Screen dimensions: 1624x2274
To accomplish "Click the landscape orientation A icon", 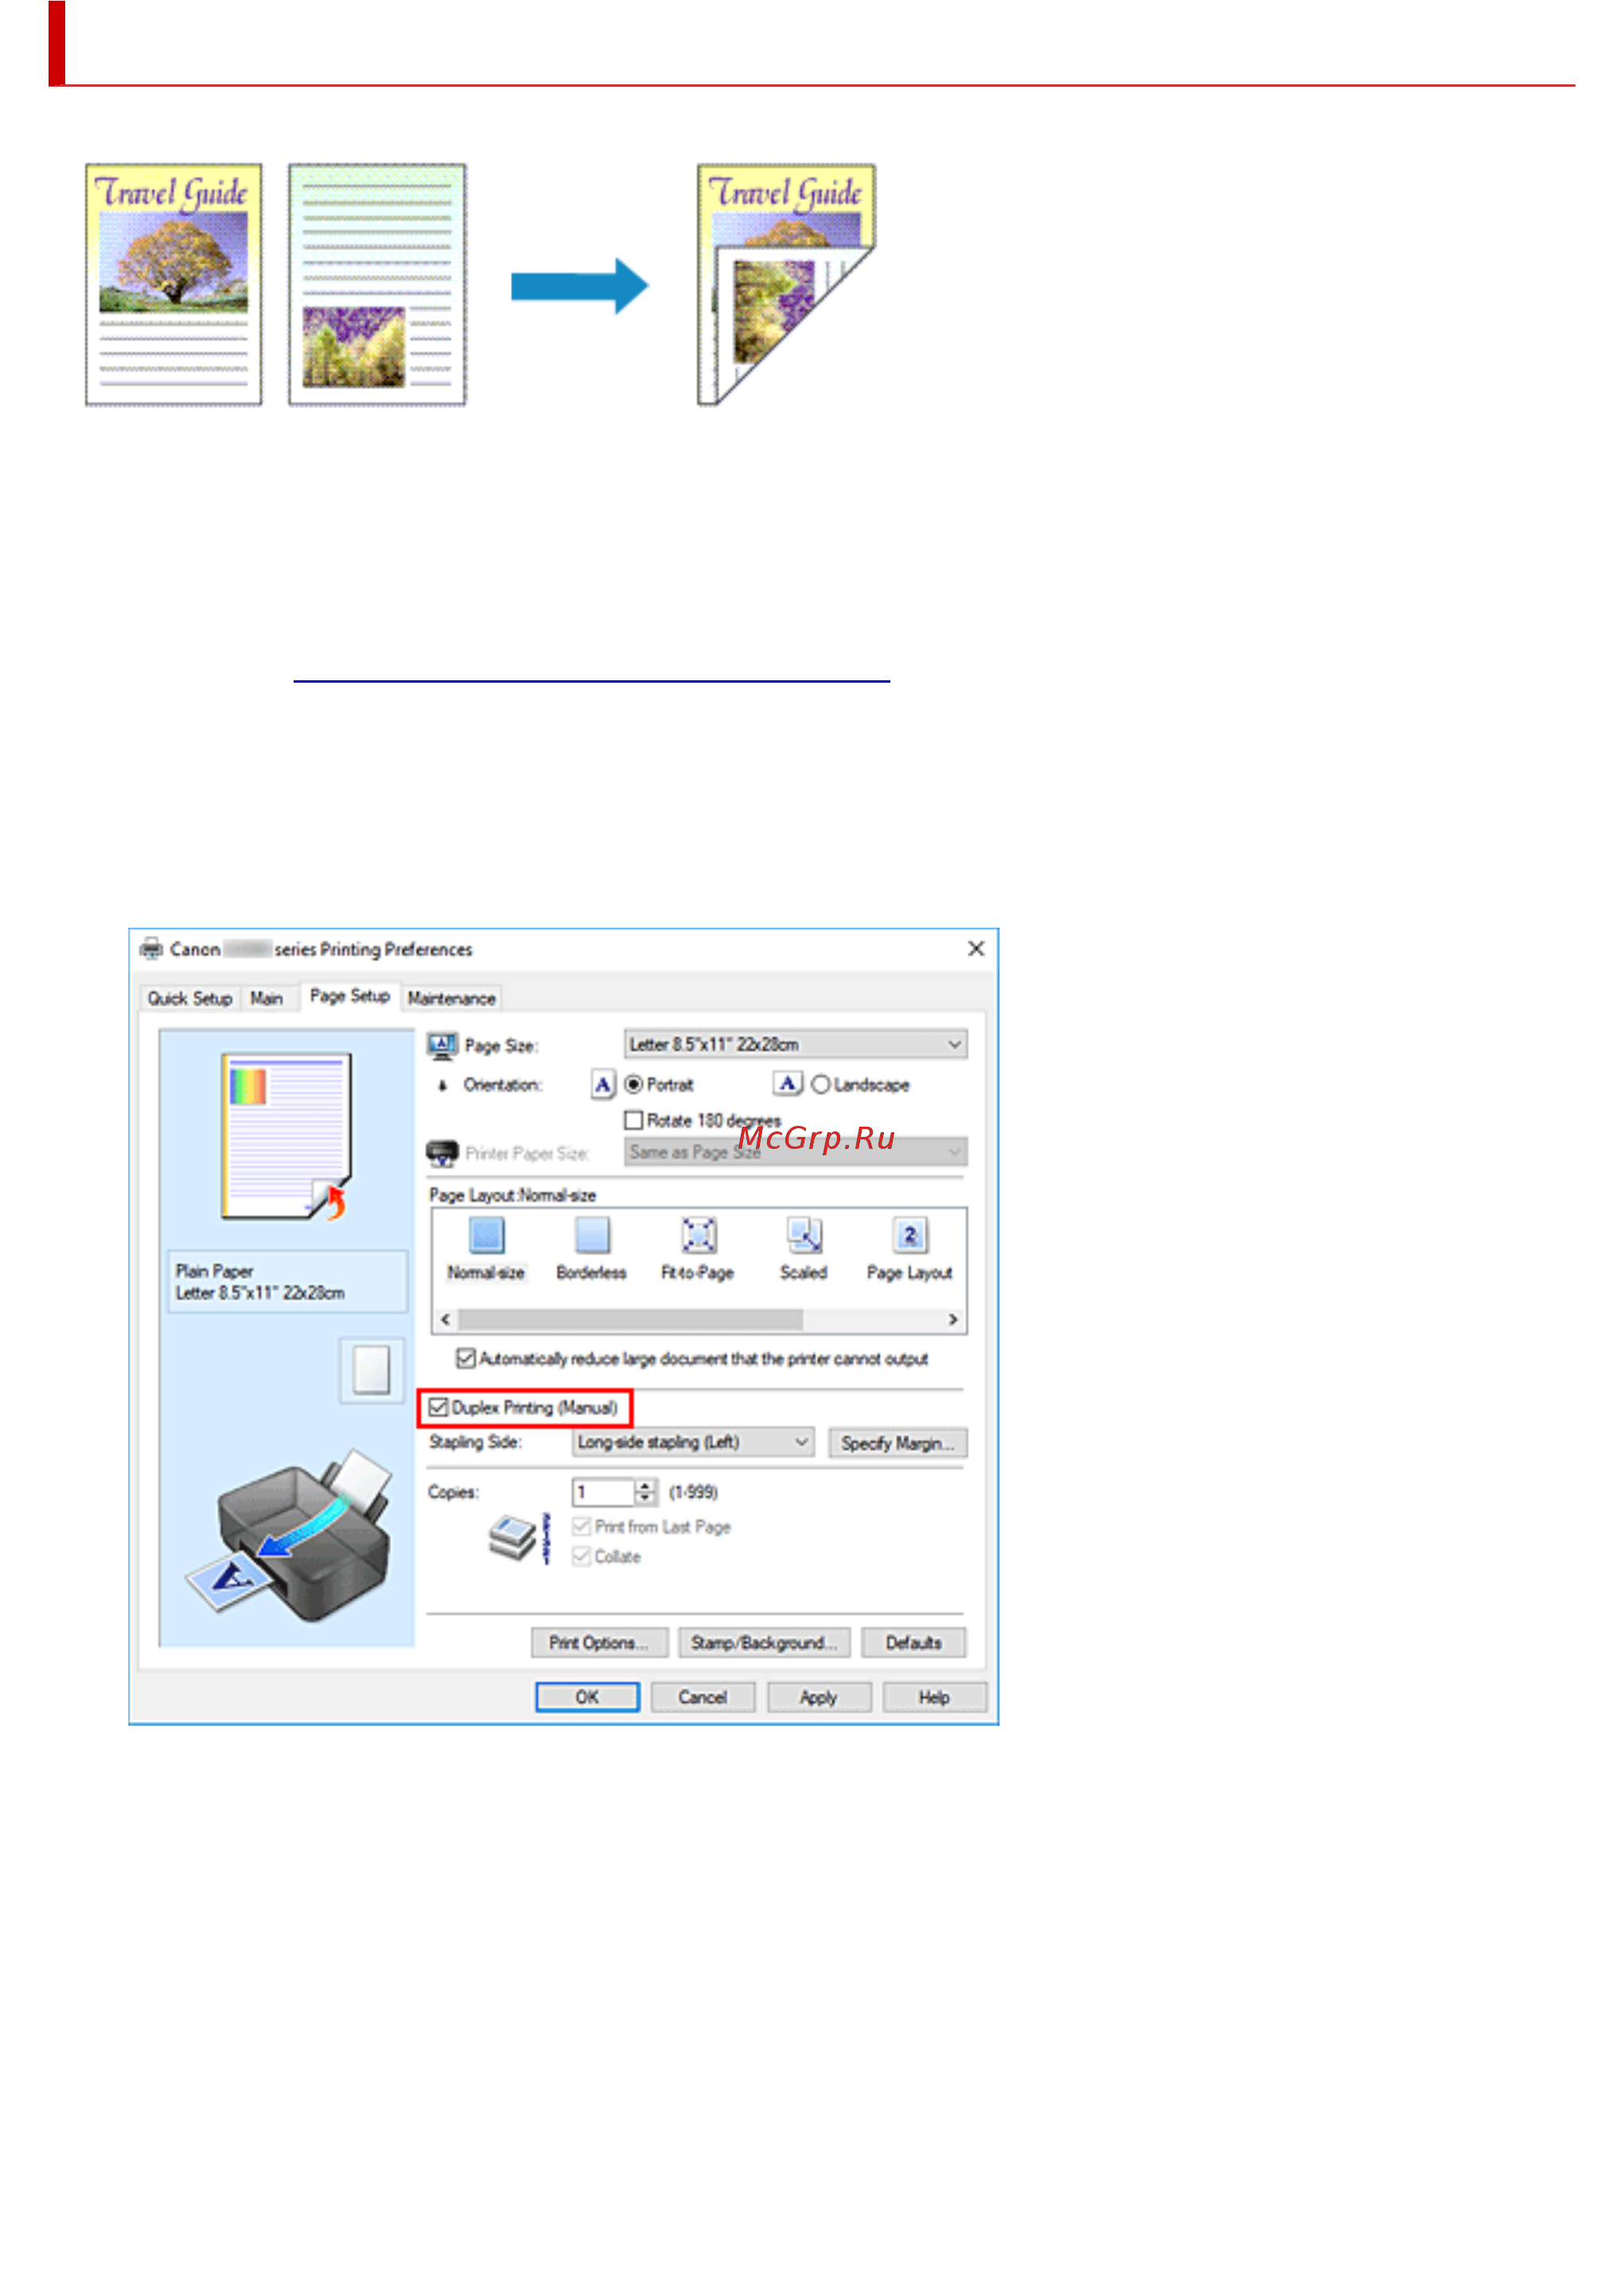I will pos(788,1084).
